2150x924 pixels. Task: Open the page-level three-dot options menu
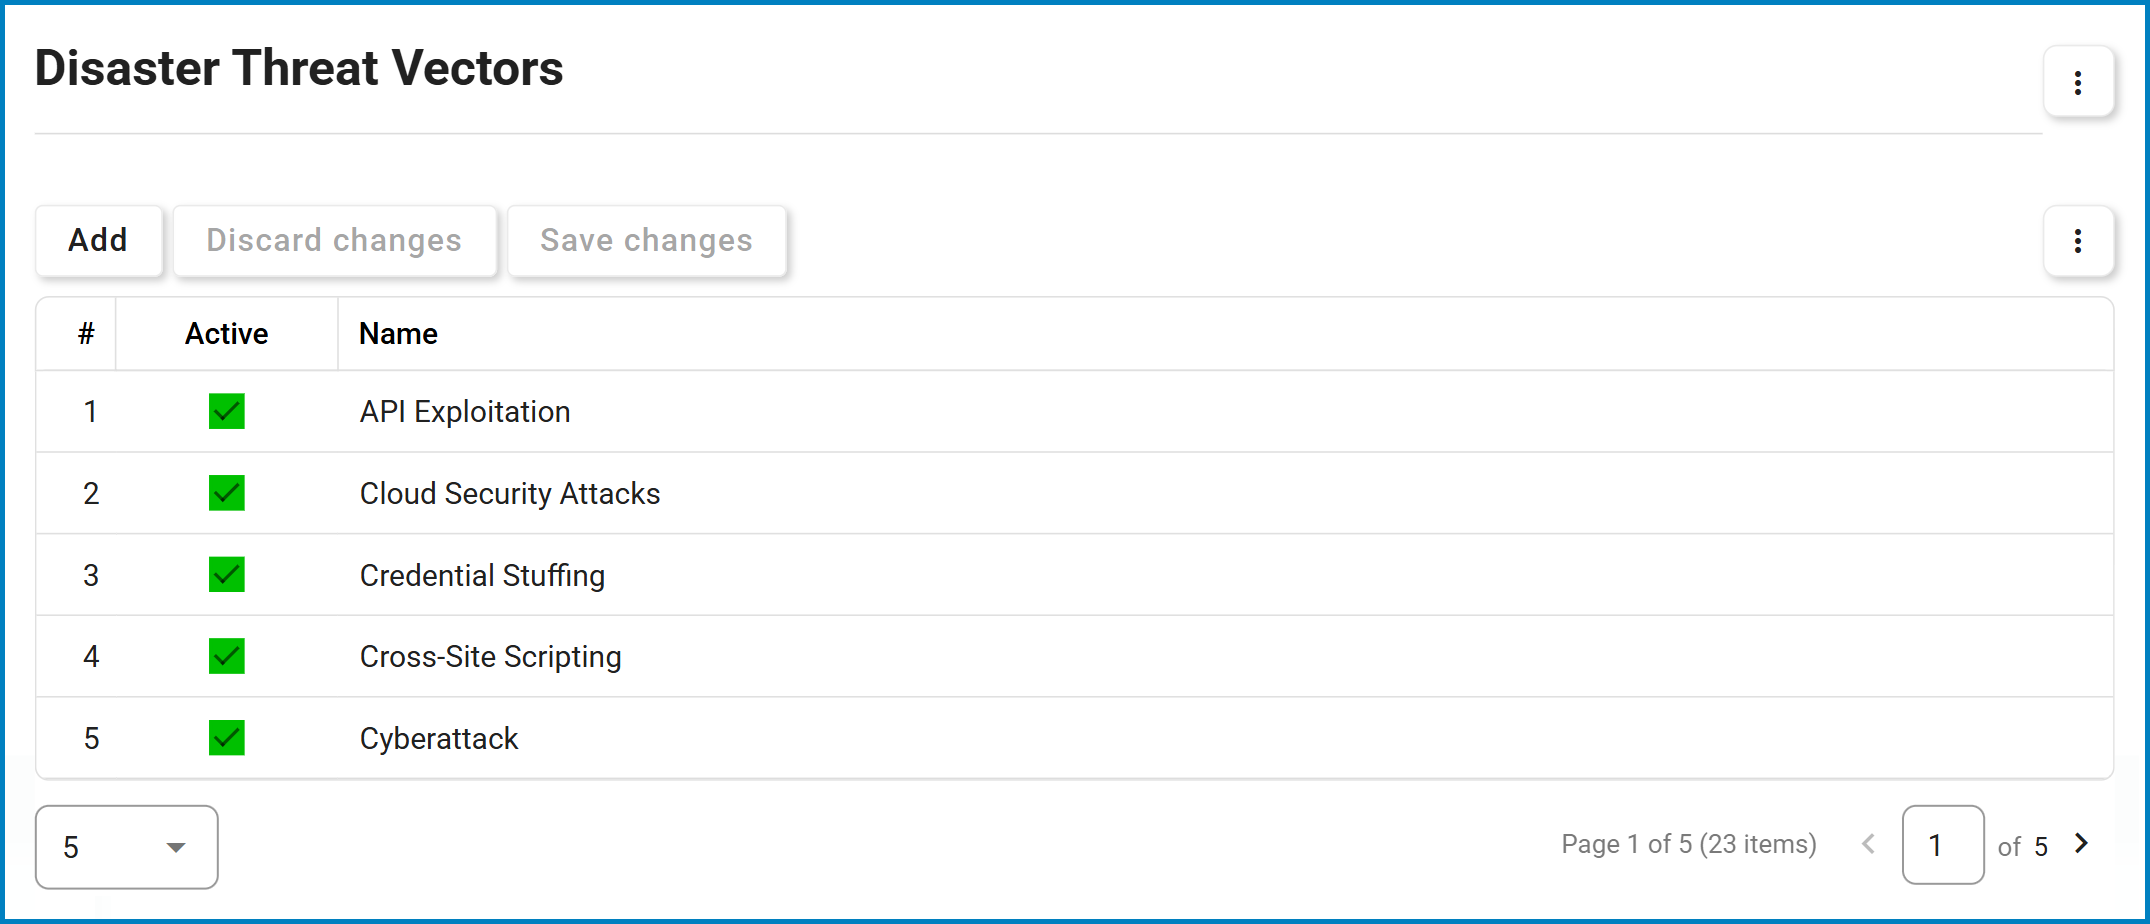(x=2078, y=82)
